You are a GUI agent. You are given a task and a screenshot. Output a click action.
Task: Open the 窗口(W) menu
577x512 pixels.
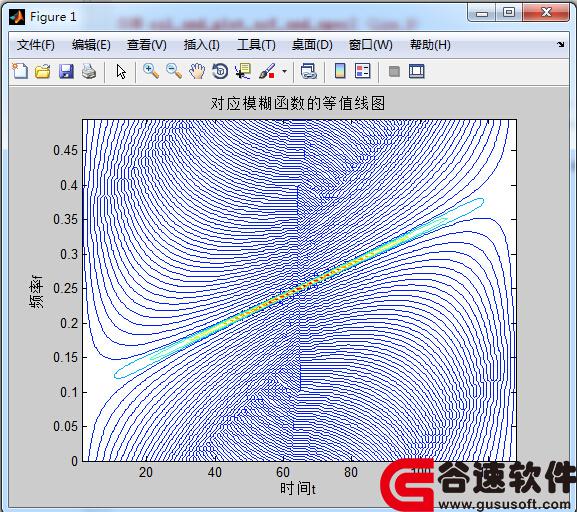[x=371, y=45]
